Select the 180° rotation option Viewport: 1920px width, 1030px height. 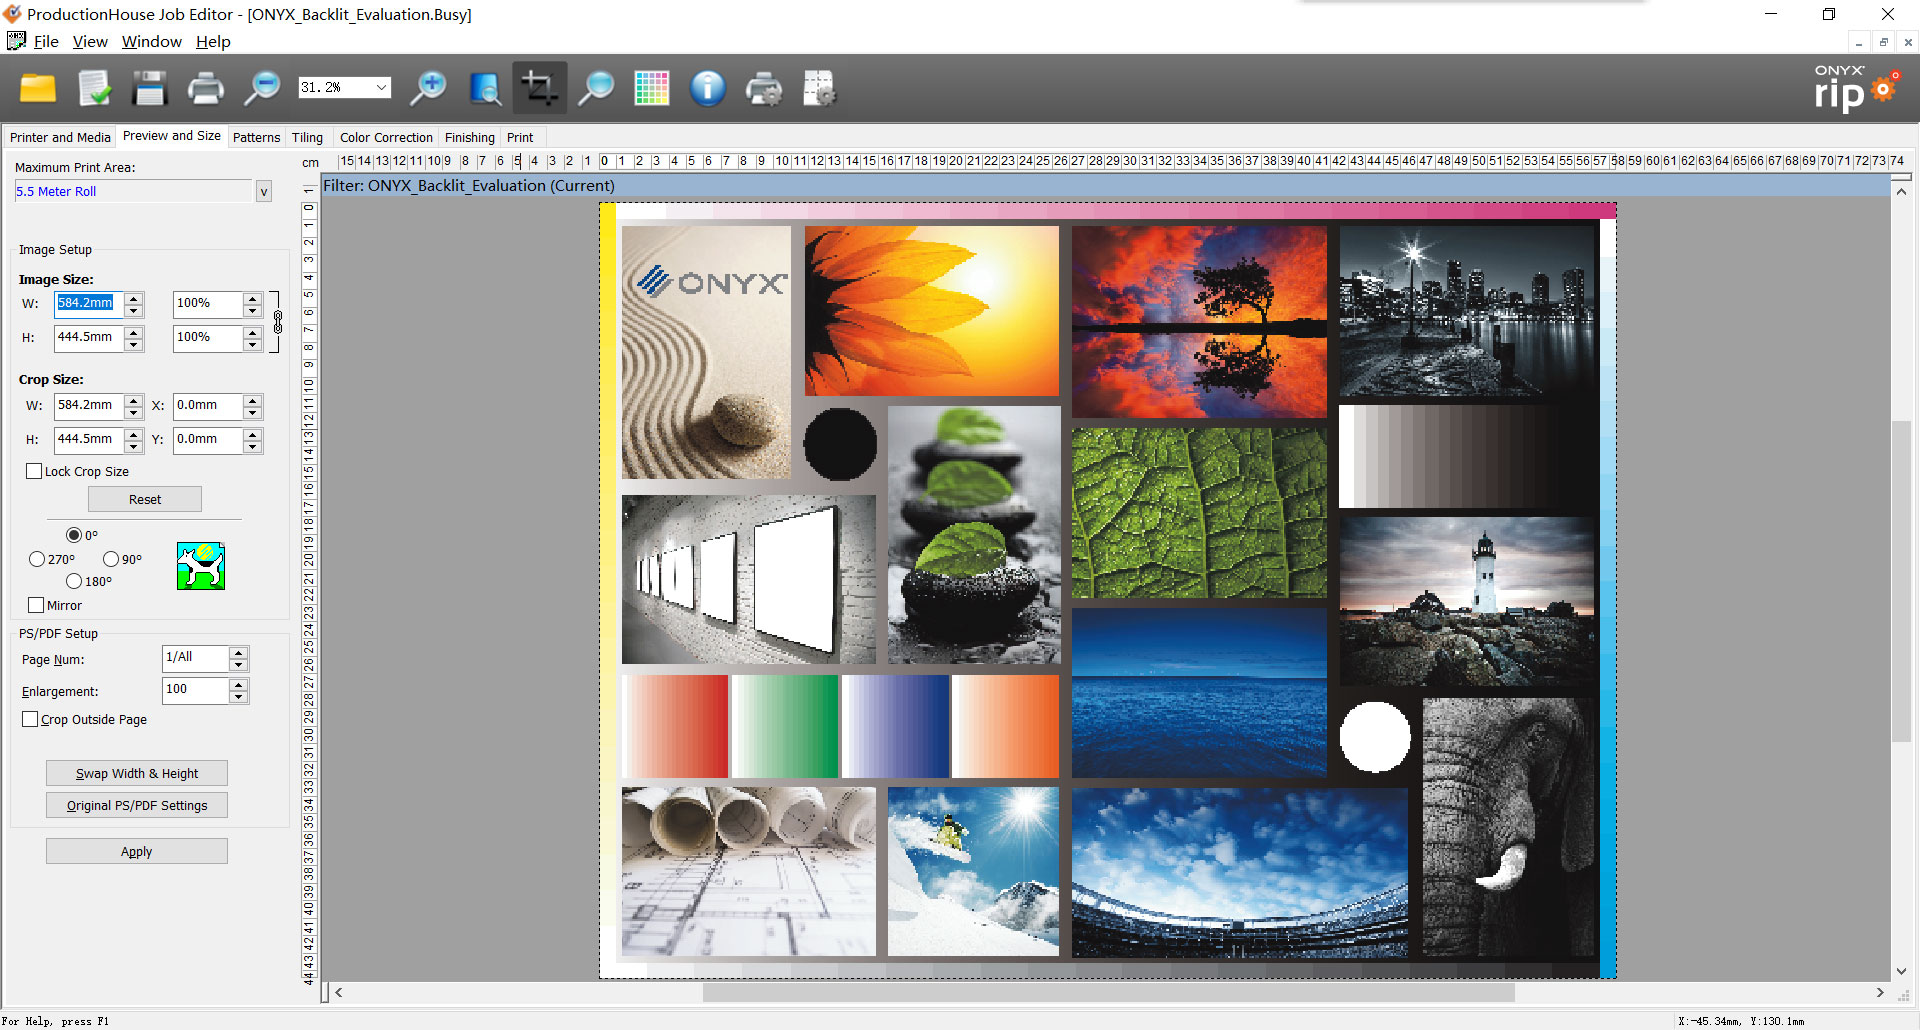pyautogui.click(x=74, y=582)
